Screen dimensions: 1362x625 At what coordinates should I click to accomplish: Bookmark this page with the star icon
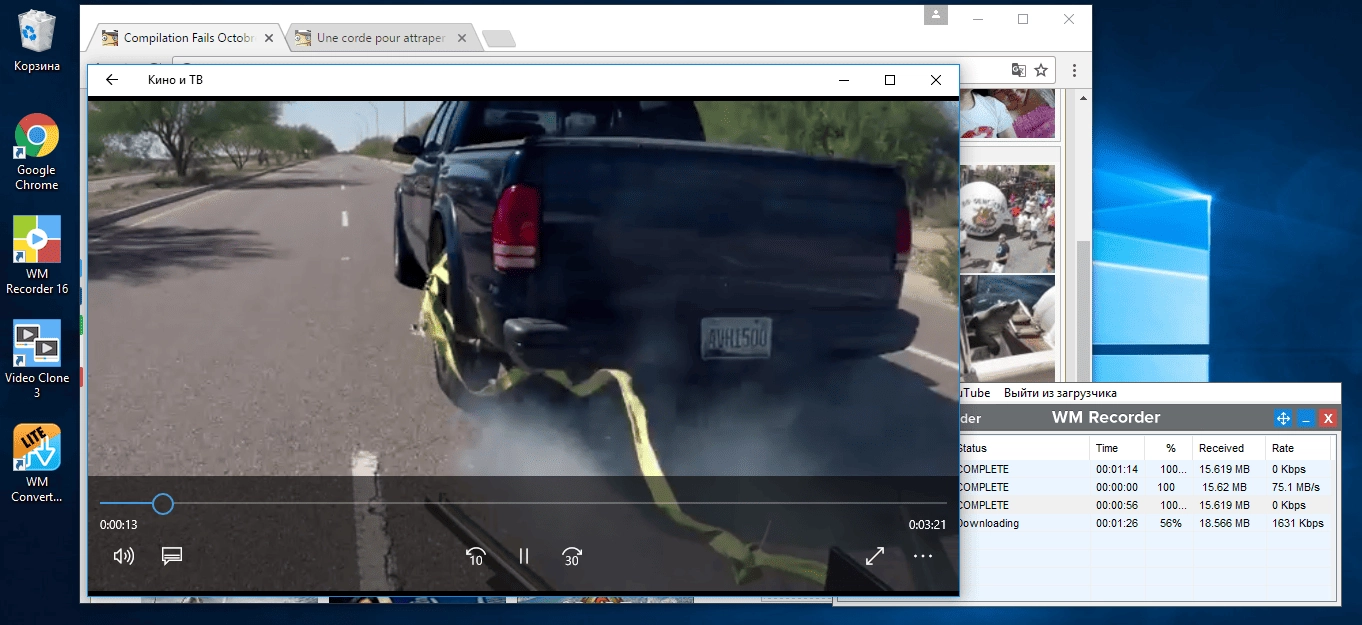point(1041,70)
